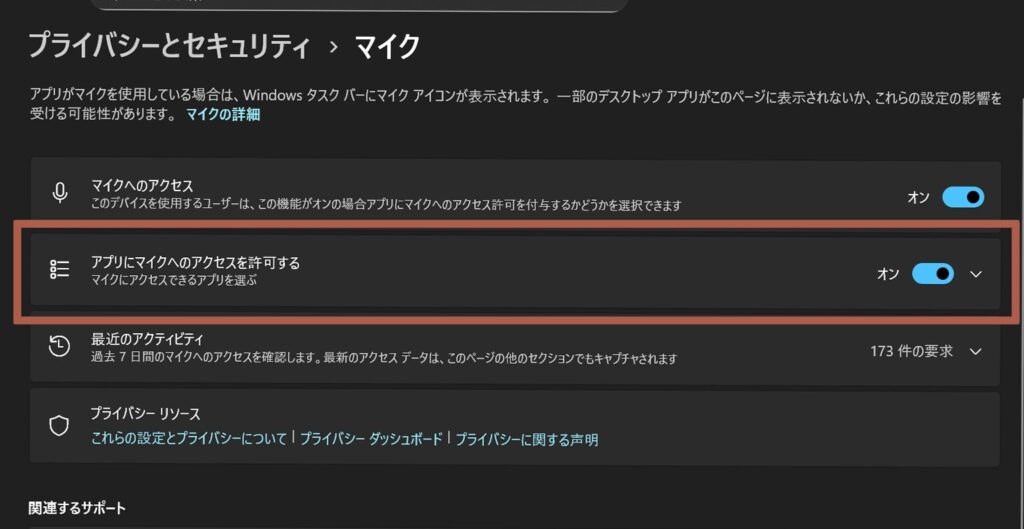
Task: Click the microphone icon beside マイクへのアクセス
Action: [60, 193]
